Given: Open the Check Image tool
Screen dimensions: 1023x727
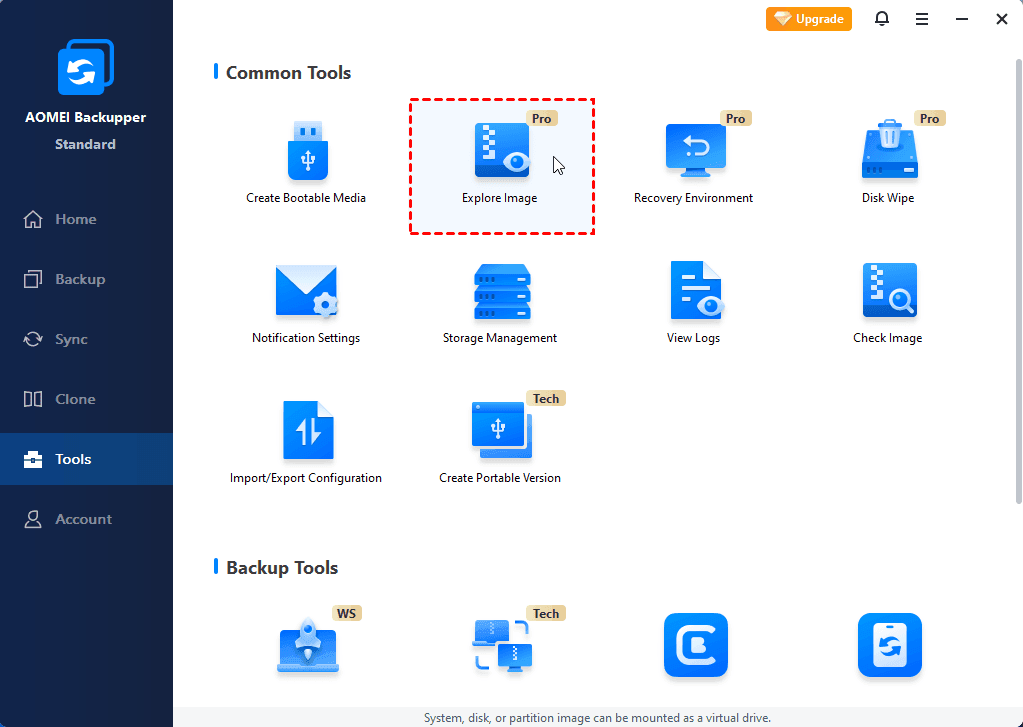Looking at the screenshot, I should 888,292.
